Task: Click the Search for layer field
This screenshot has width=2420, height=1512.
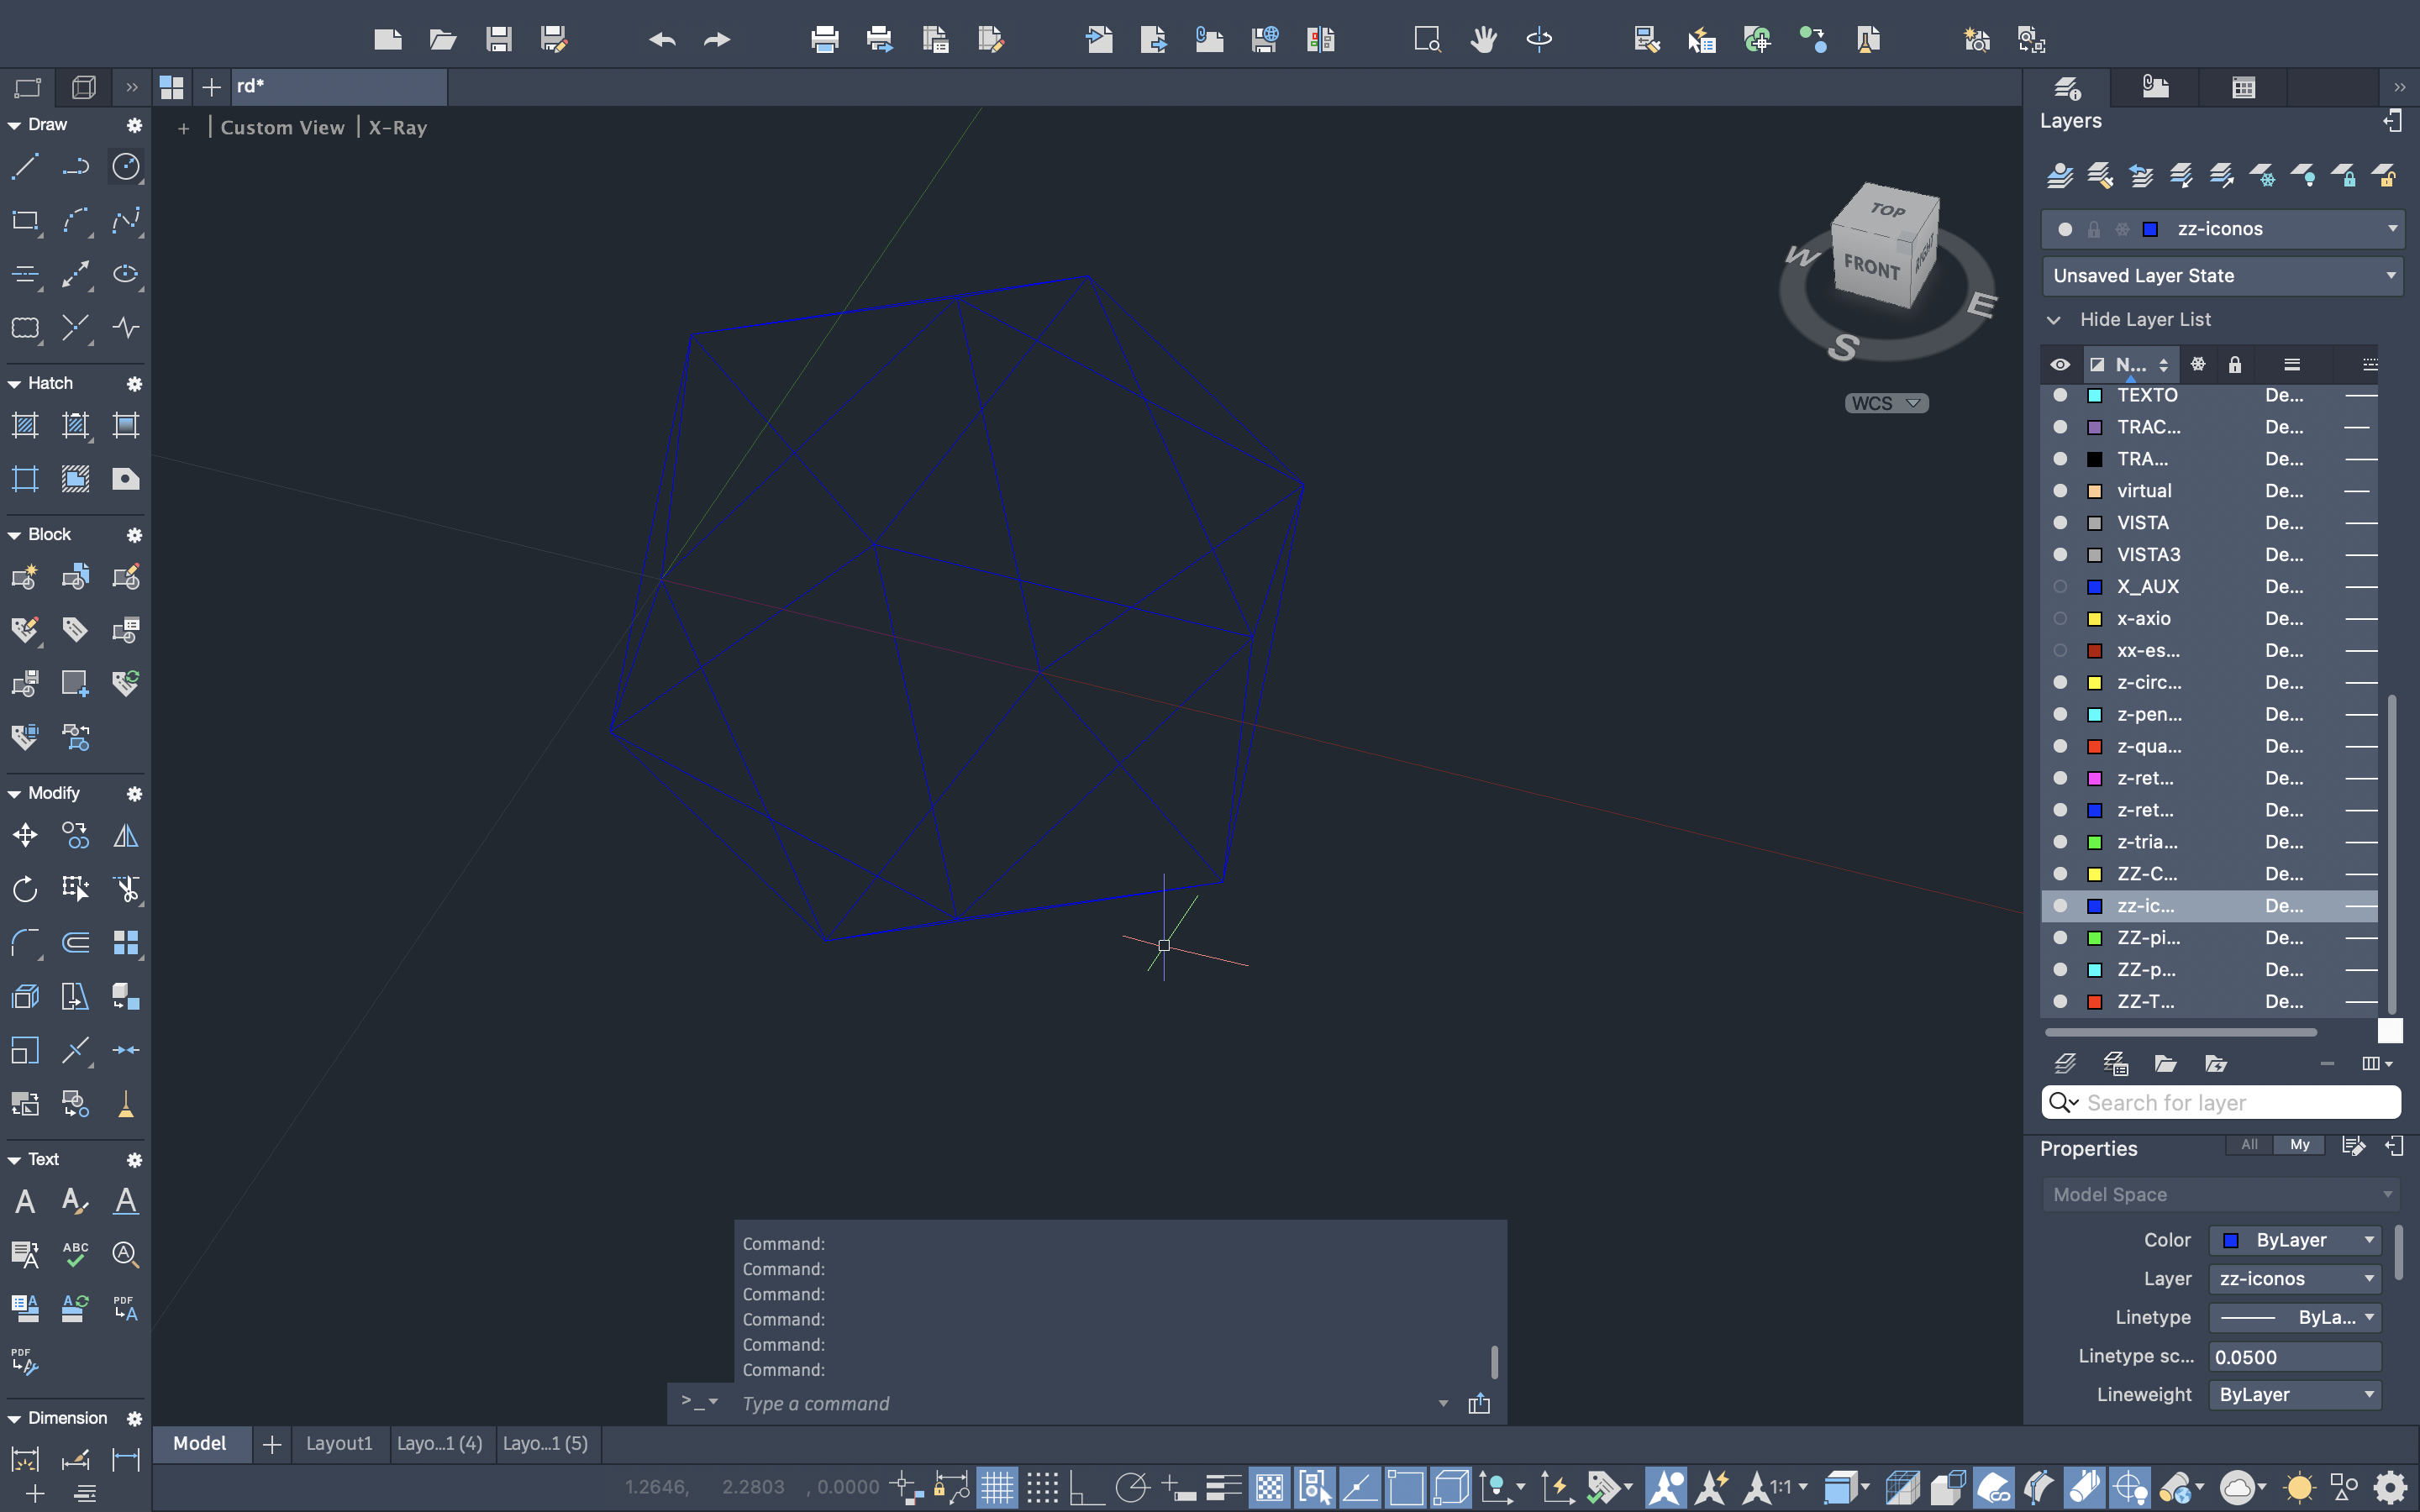Action: [2235, 1102]
